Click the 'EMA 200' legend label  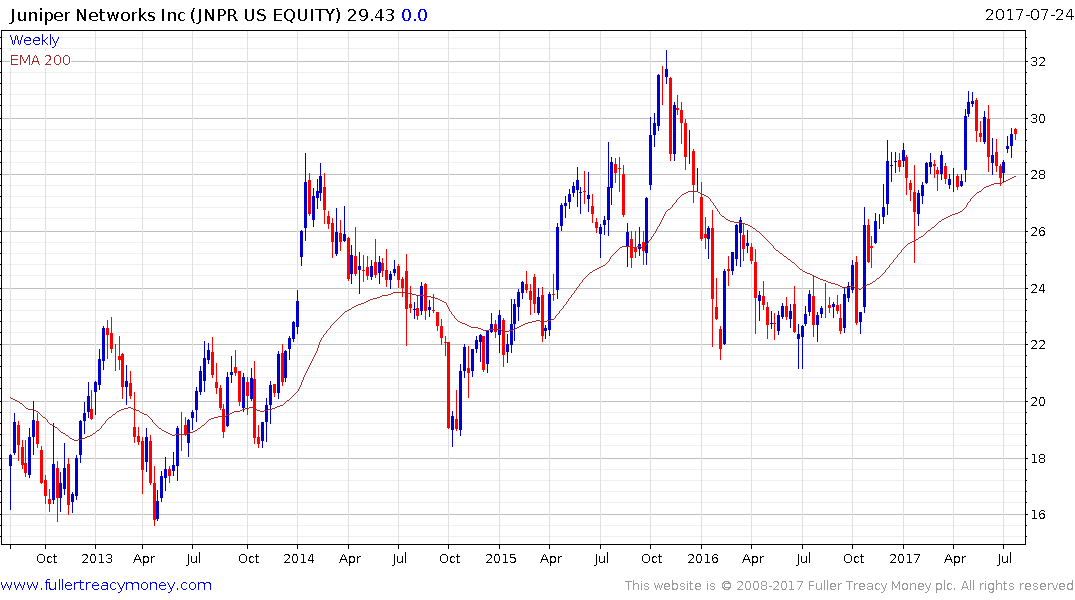coord(40,60)
